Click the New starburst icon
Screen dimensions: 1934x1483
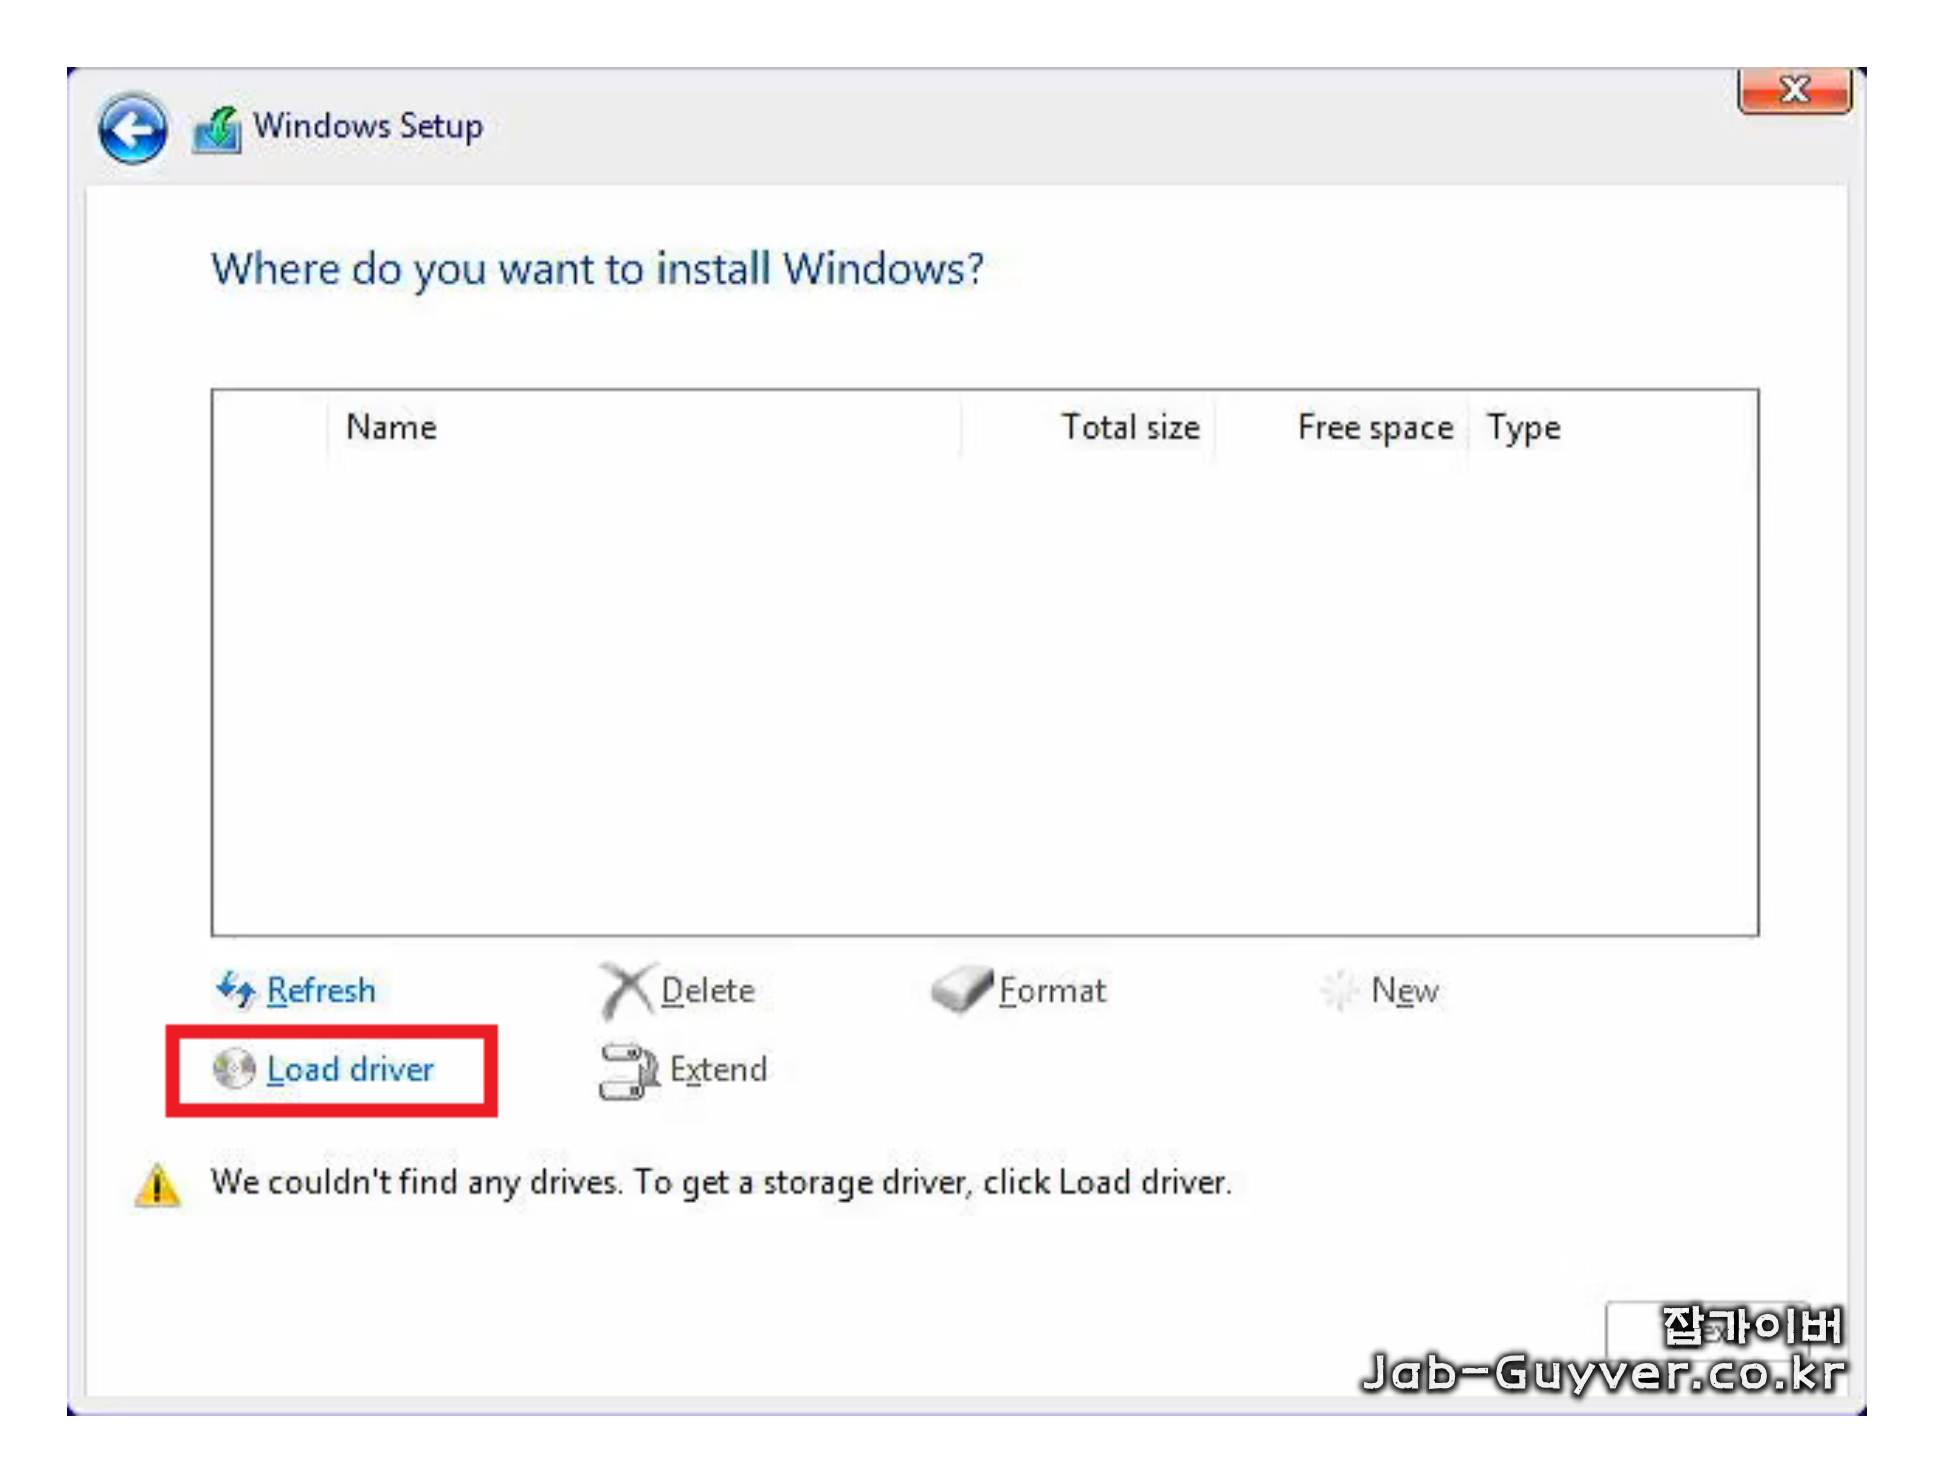1338,989
